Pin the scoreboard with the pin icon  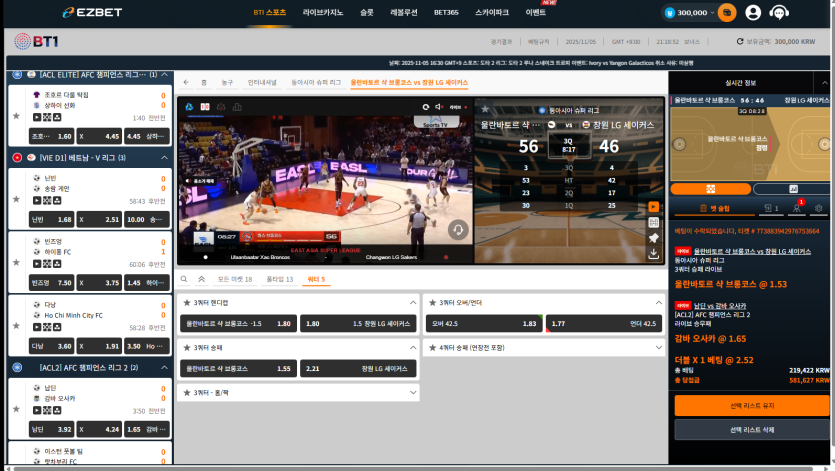653,238
